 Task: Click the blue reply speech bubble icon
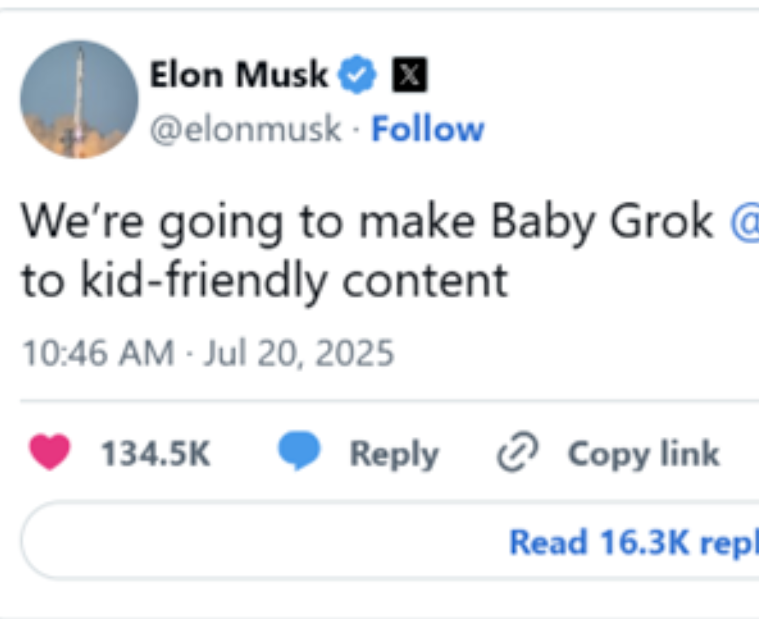pyautogui.click(x=298, y=453)
